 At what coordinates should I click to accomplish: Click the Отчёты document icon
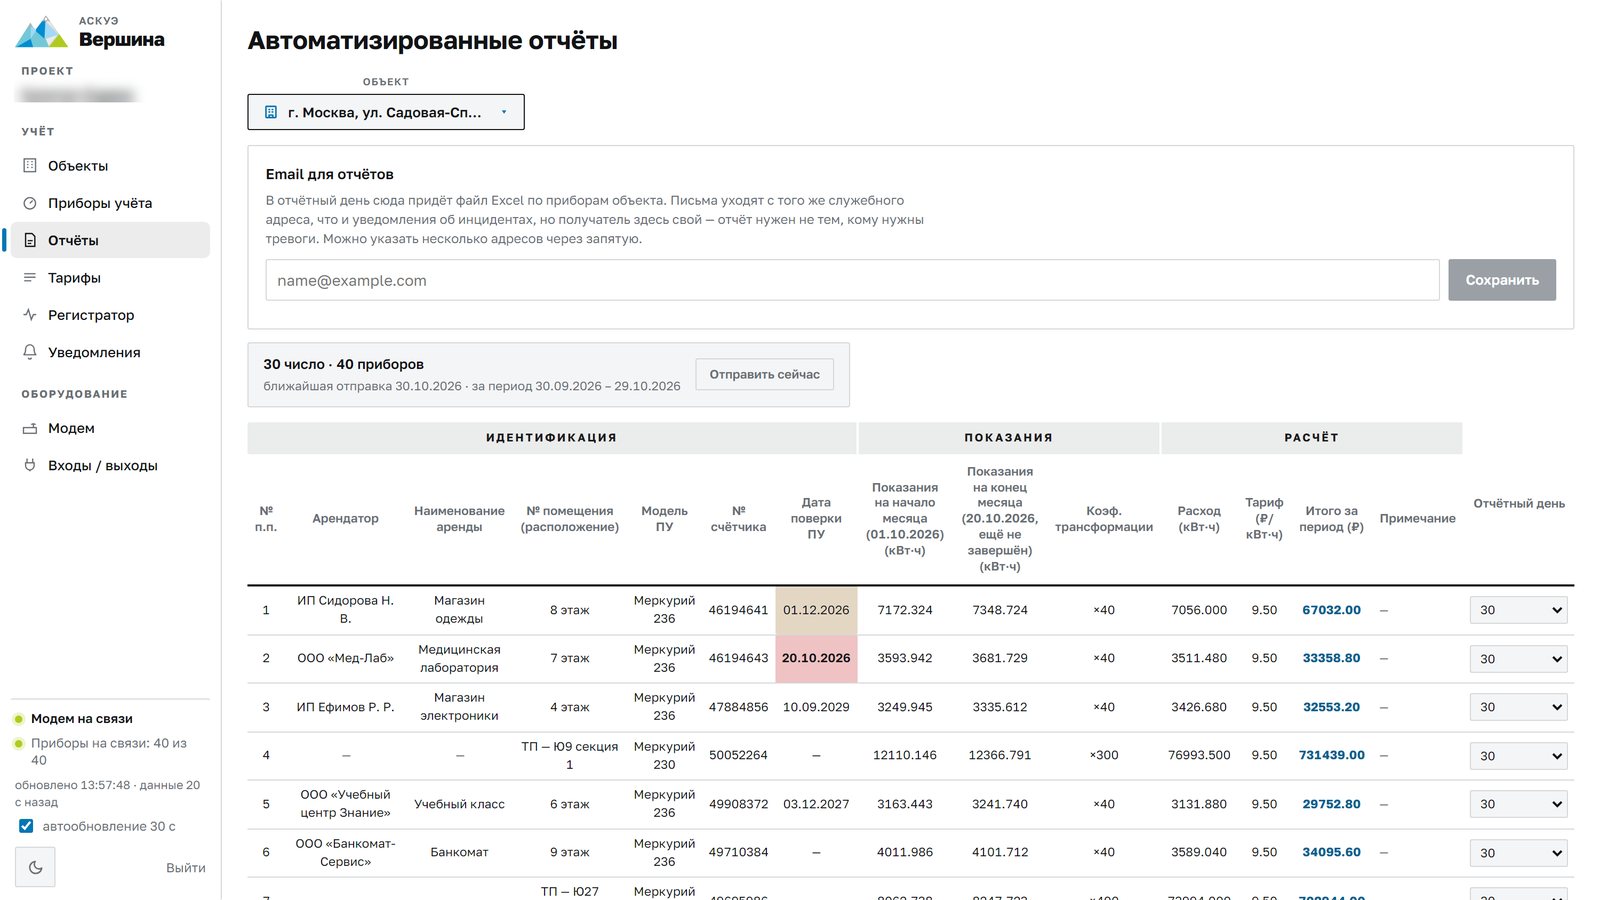tap(30, 240)
